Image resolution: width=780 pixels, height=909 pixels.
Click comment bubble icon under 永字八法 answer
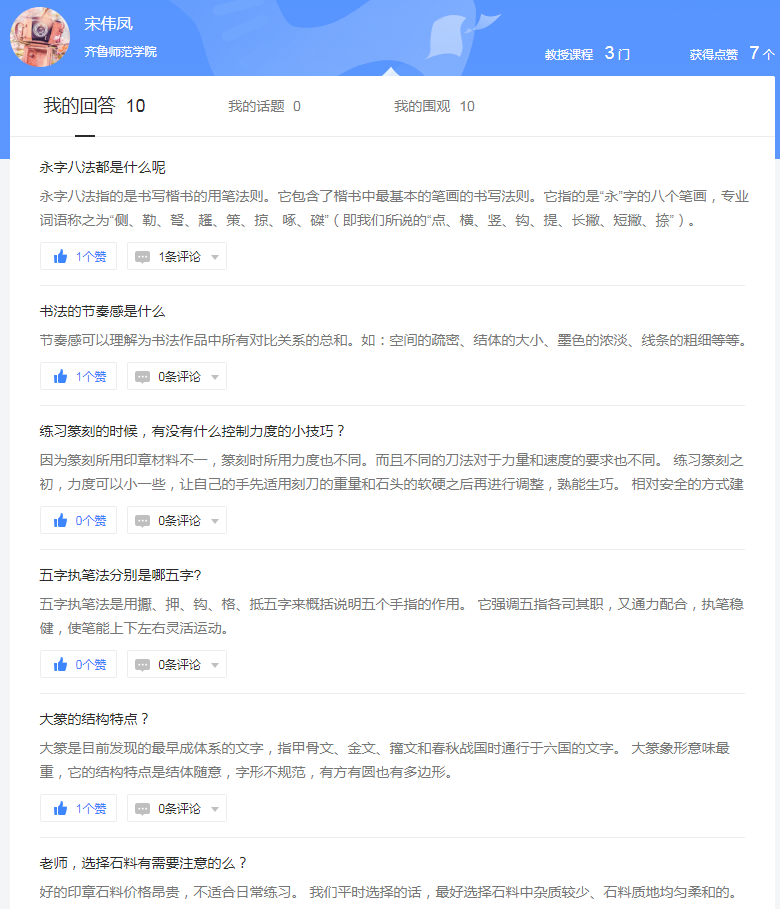click(143, 257)
